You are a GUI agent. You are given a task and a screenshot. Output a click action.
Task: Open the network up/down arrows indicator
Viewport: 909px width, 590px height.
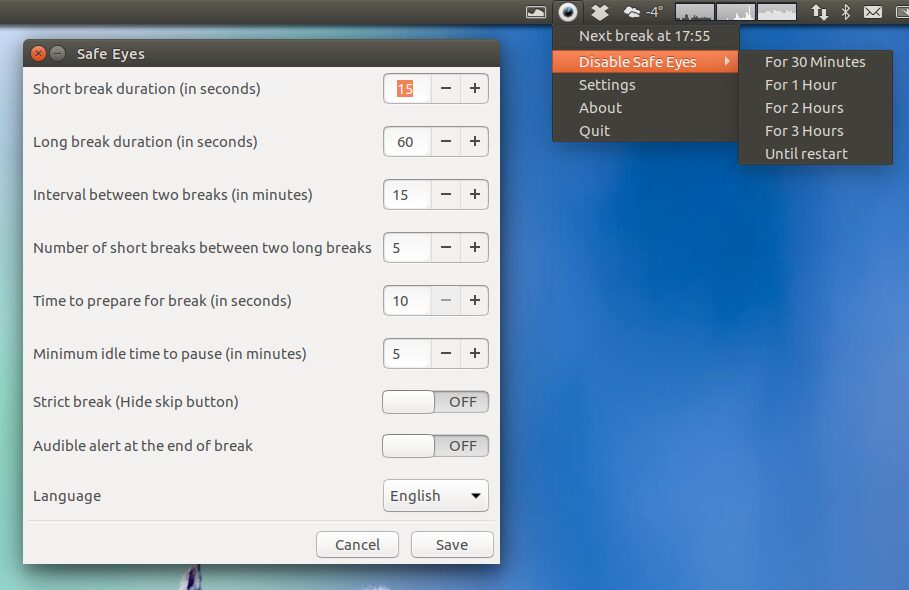click(x=819, y=12)
